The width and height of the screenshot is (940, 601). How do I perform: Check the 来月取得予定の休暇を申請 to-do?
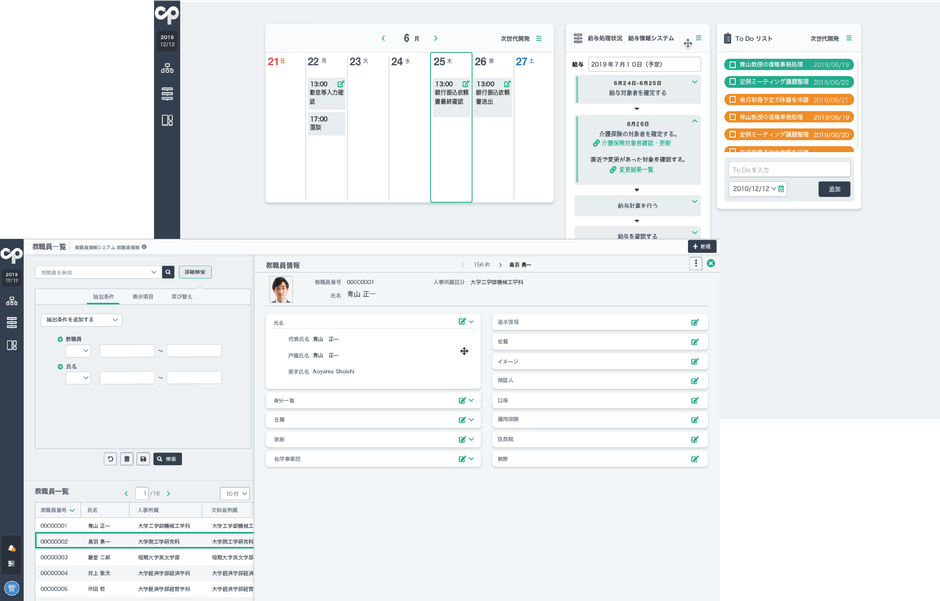point(733,100)
